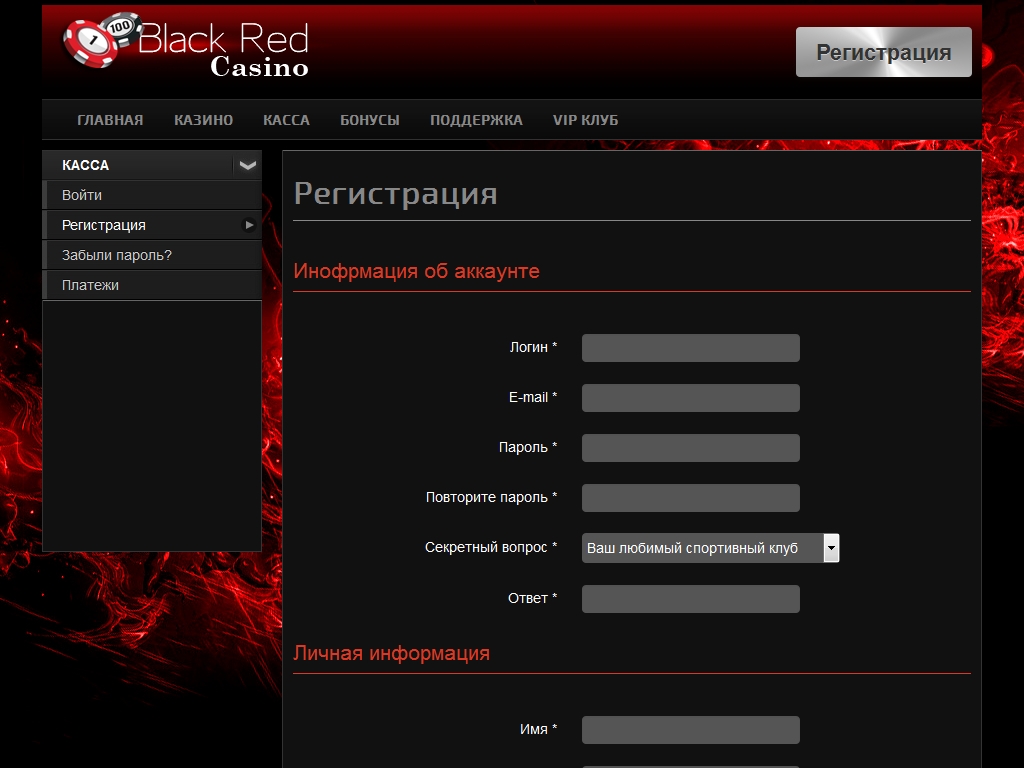This screenshot has height=768, width=1024.
Task: Click the Имя name field
Action: click(690, 730)
